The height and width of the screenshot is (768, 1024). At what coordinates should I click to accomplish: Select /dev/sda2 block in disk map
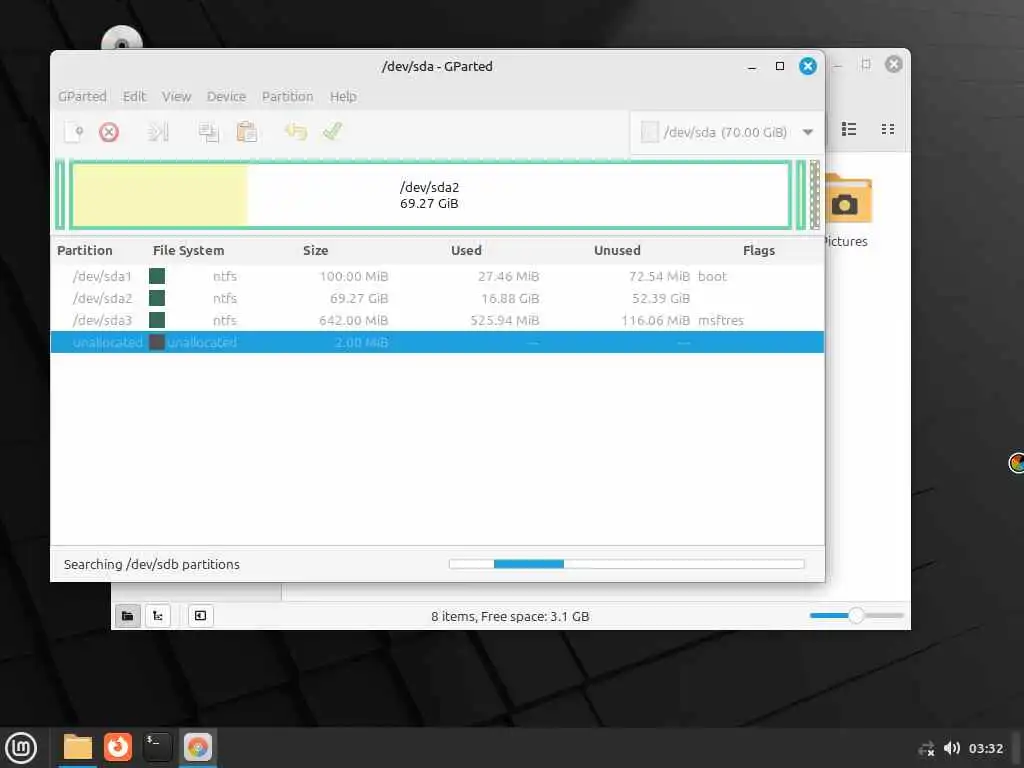click(430, 195)
